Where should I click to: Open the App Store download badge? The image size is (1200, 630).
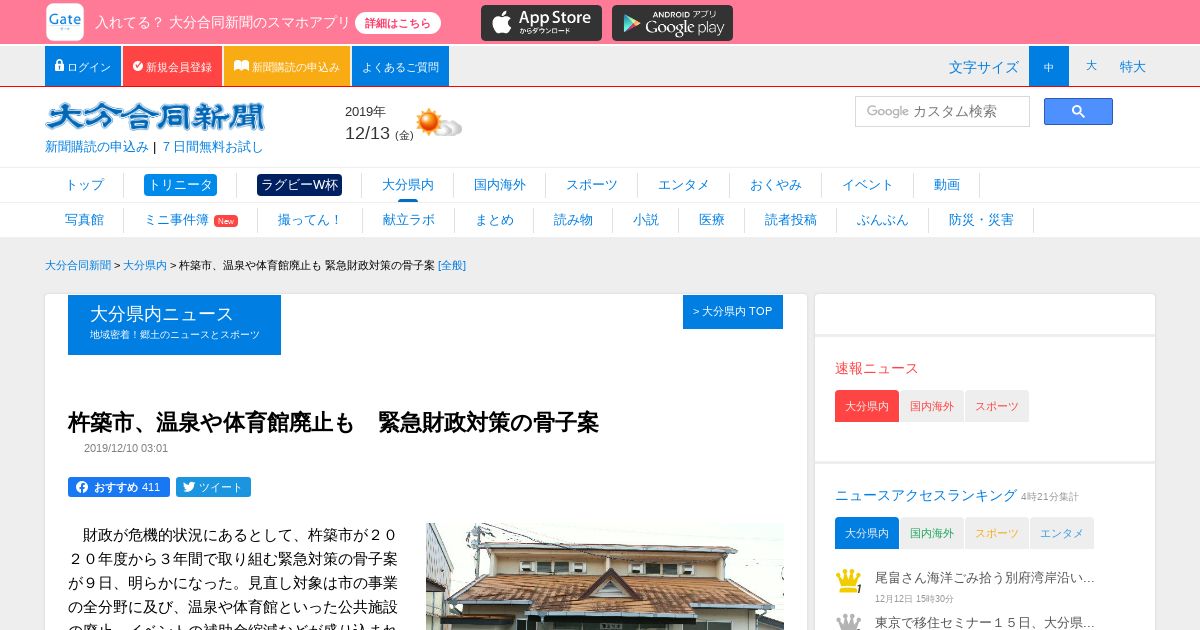coord(541,23)
